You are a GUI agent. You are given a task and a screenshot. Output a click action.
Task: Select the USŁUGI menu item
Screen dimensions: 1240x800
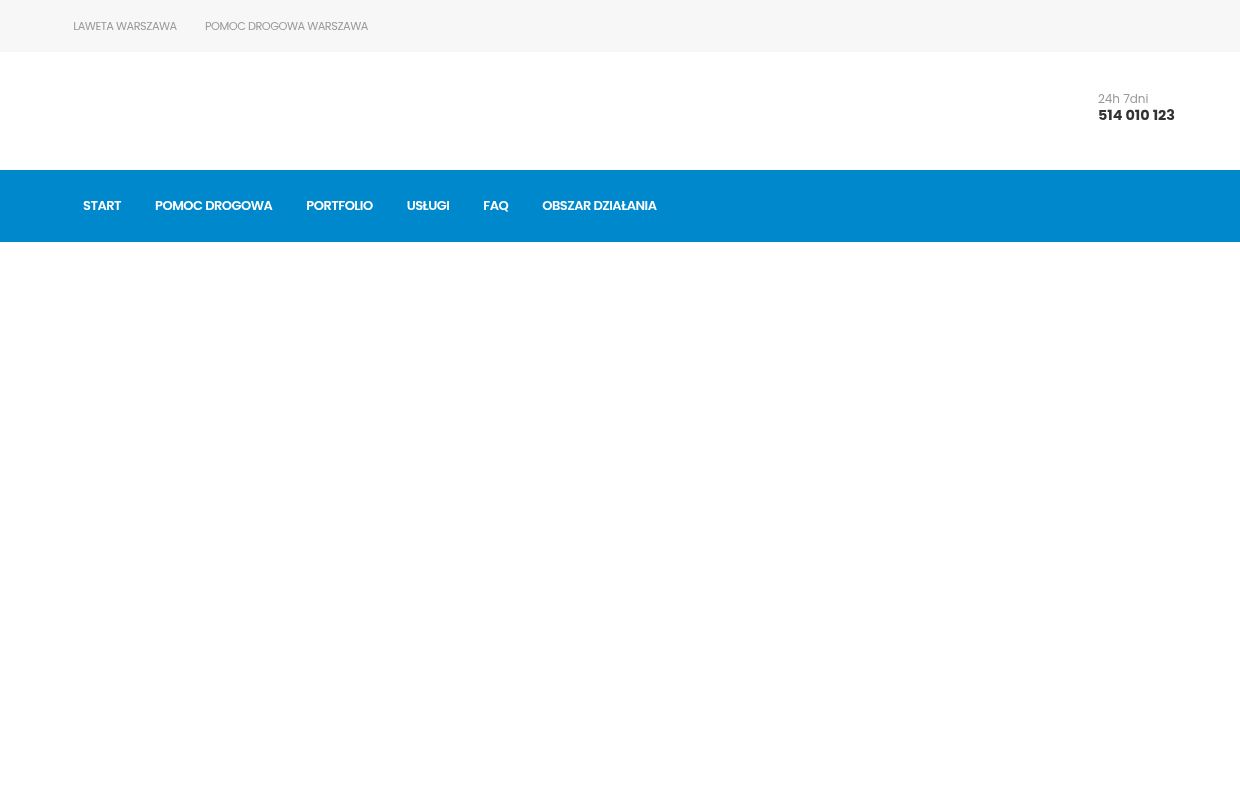click(427, 206)
